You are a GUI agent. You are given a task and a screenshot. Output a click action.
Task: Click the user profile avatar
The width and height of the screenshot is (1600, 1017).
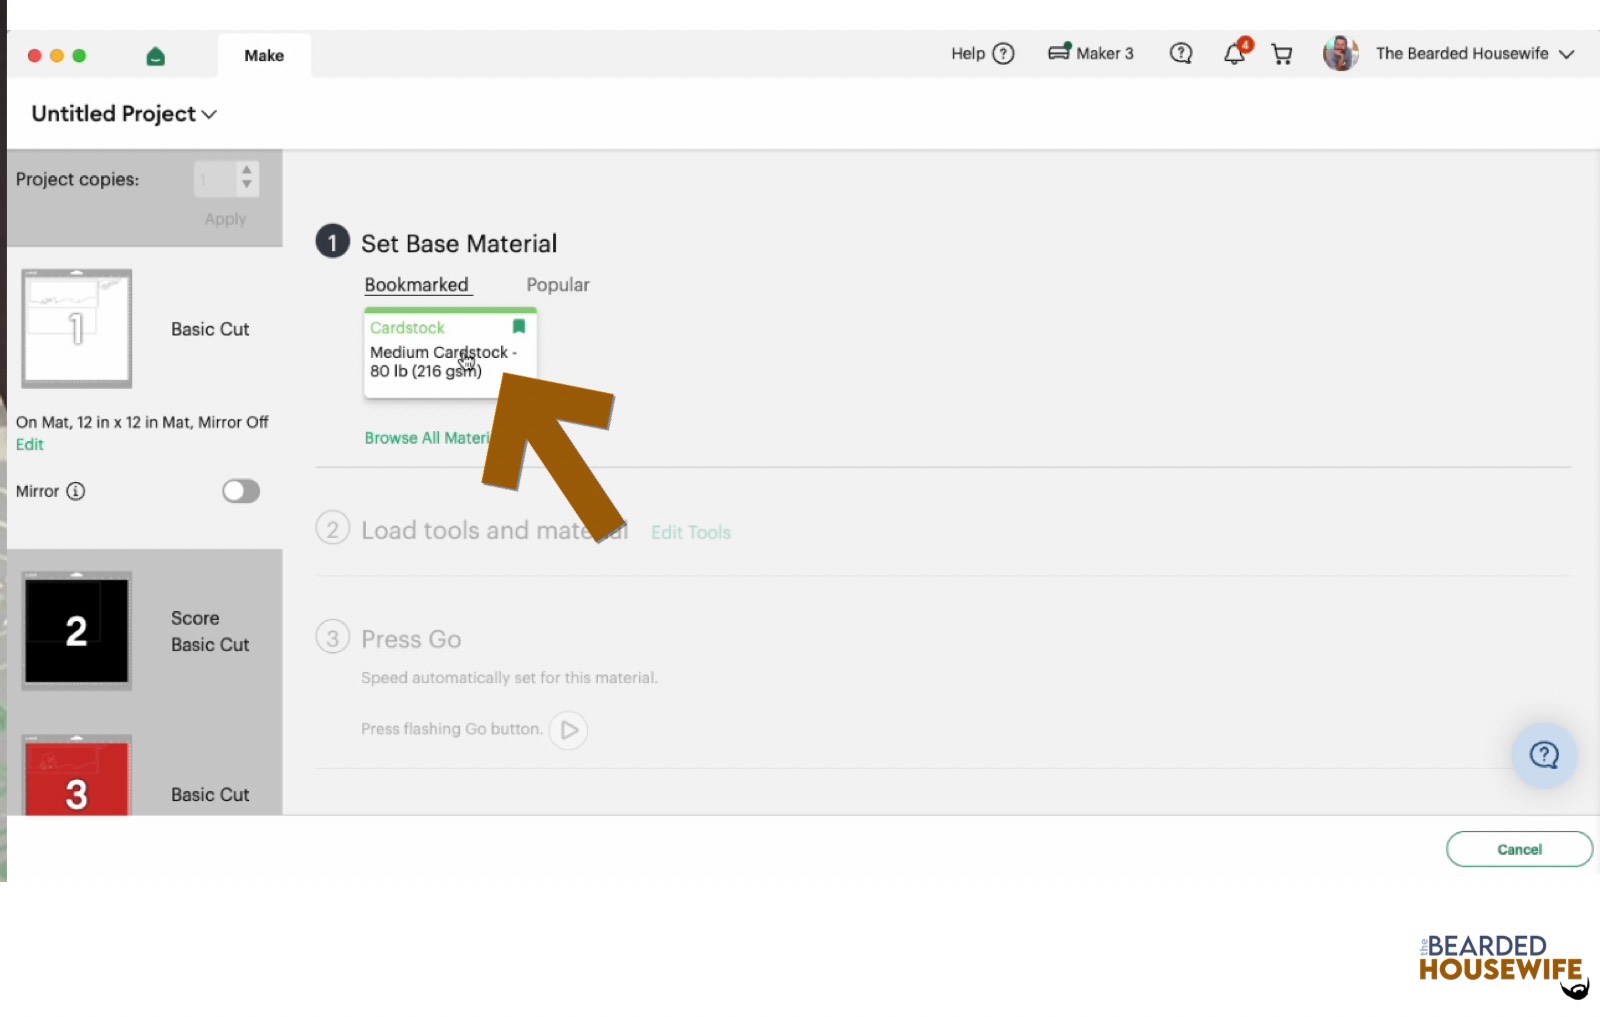[1340, 53]
